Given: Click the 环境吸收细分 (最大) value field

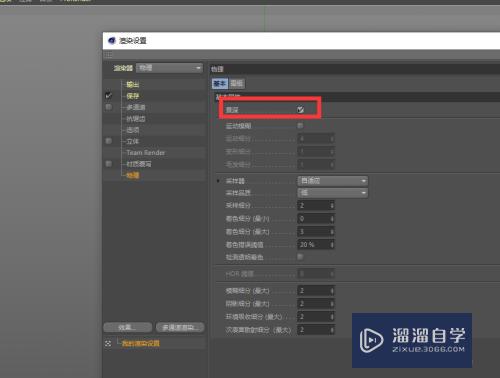Looking at the screenshot, I should (x=316, y=317).
